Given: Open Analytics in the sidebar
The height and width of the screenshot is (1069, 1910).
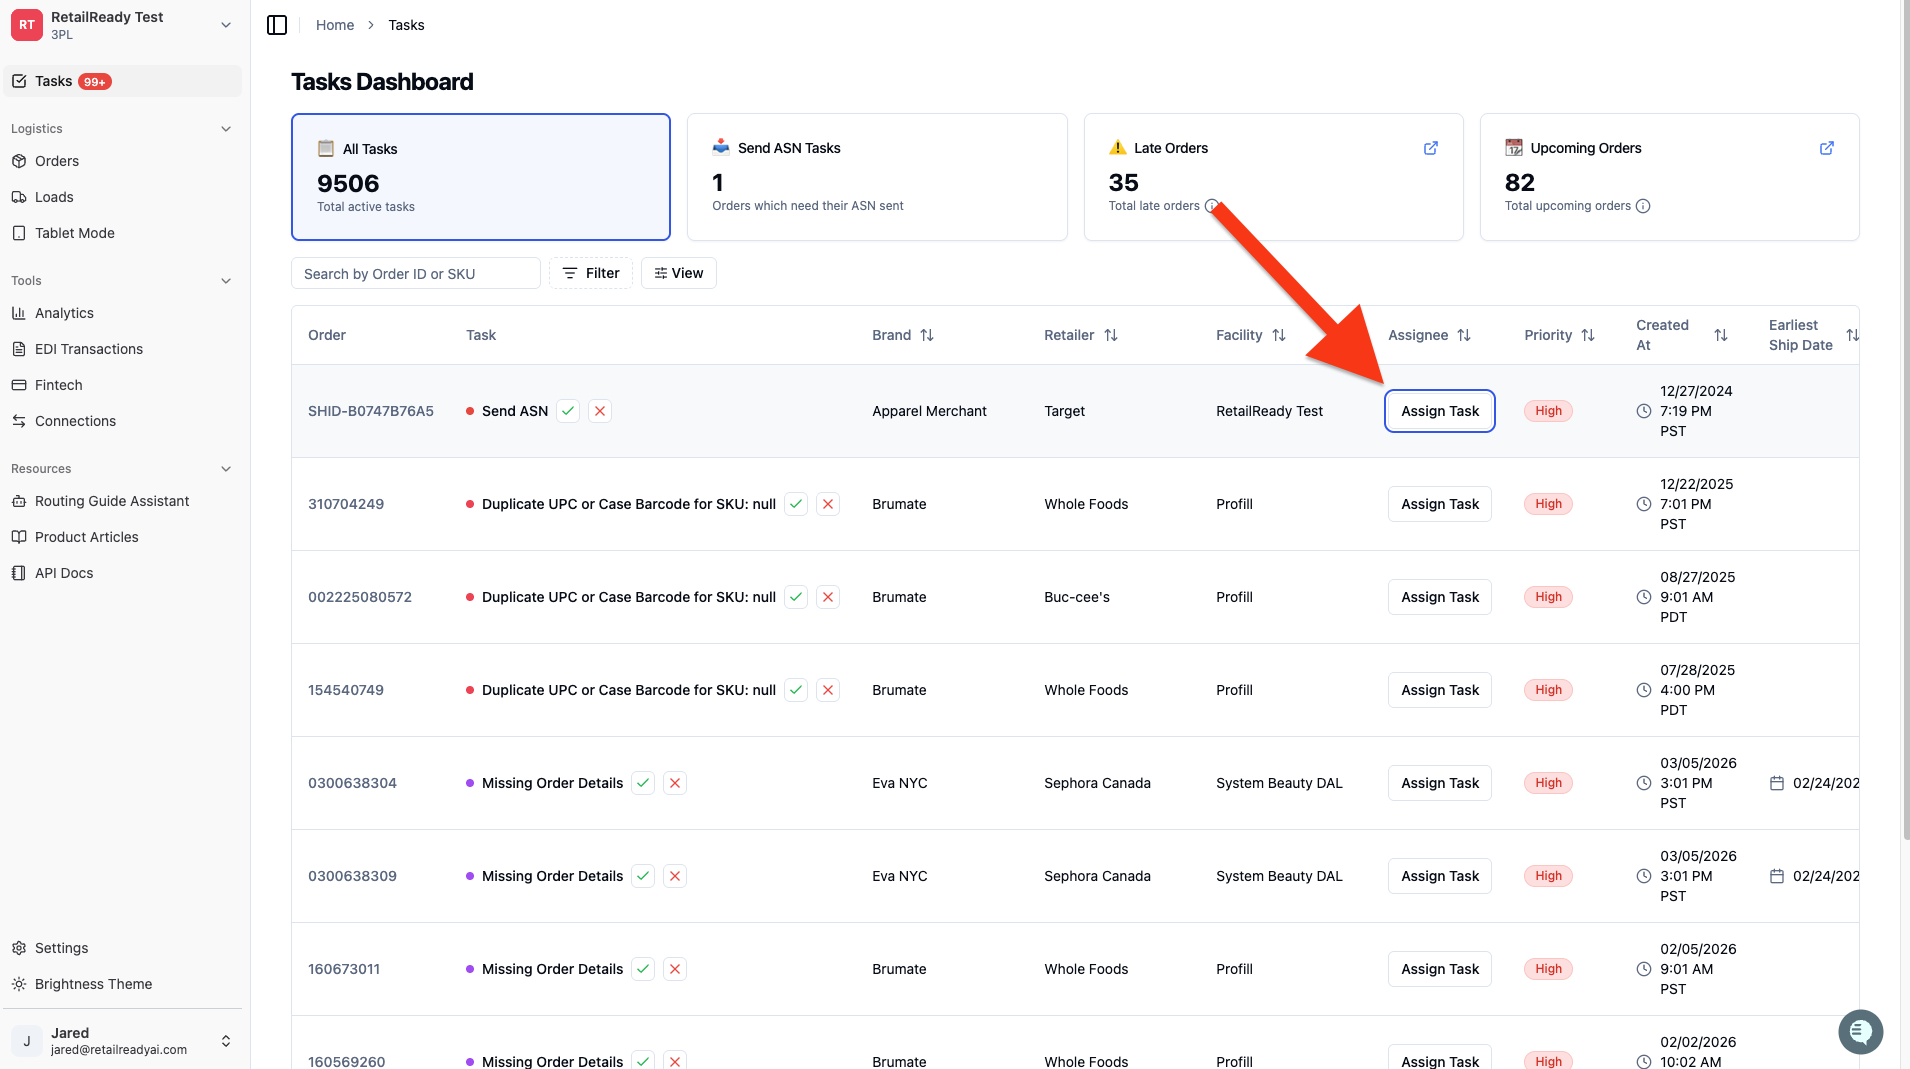Looking at the screenshot, I should (122, 313).
